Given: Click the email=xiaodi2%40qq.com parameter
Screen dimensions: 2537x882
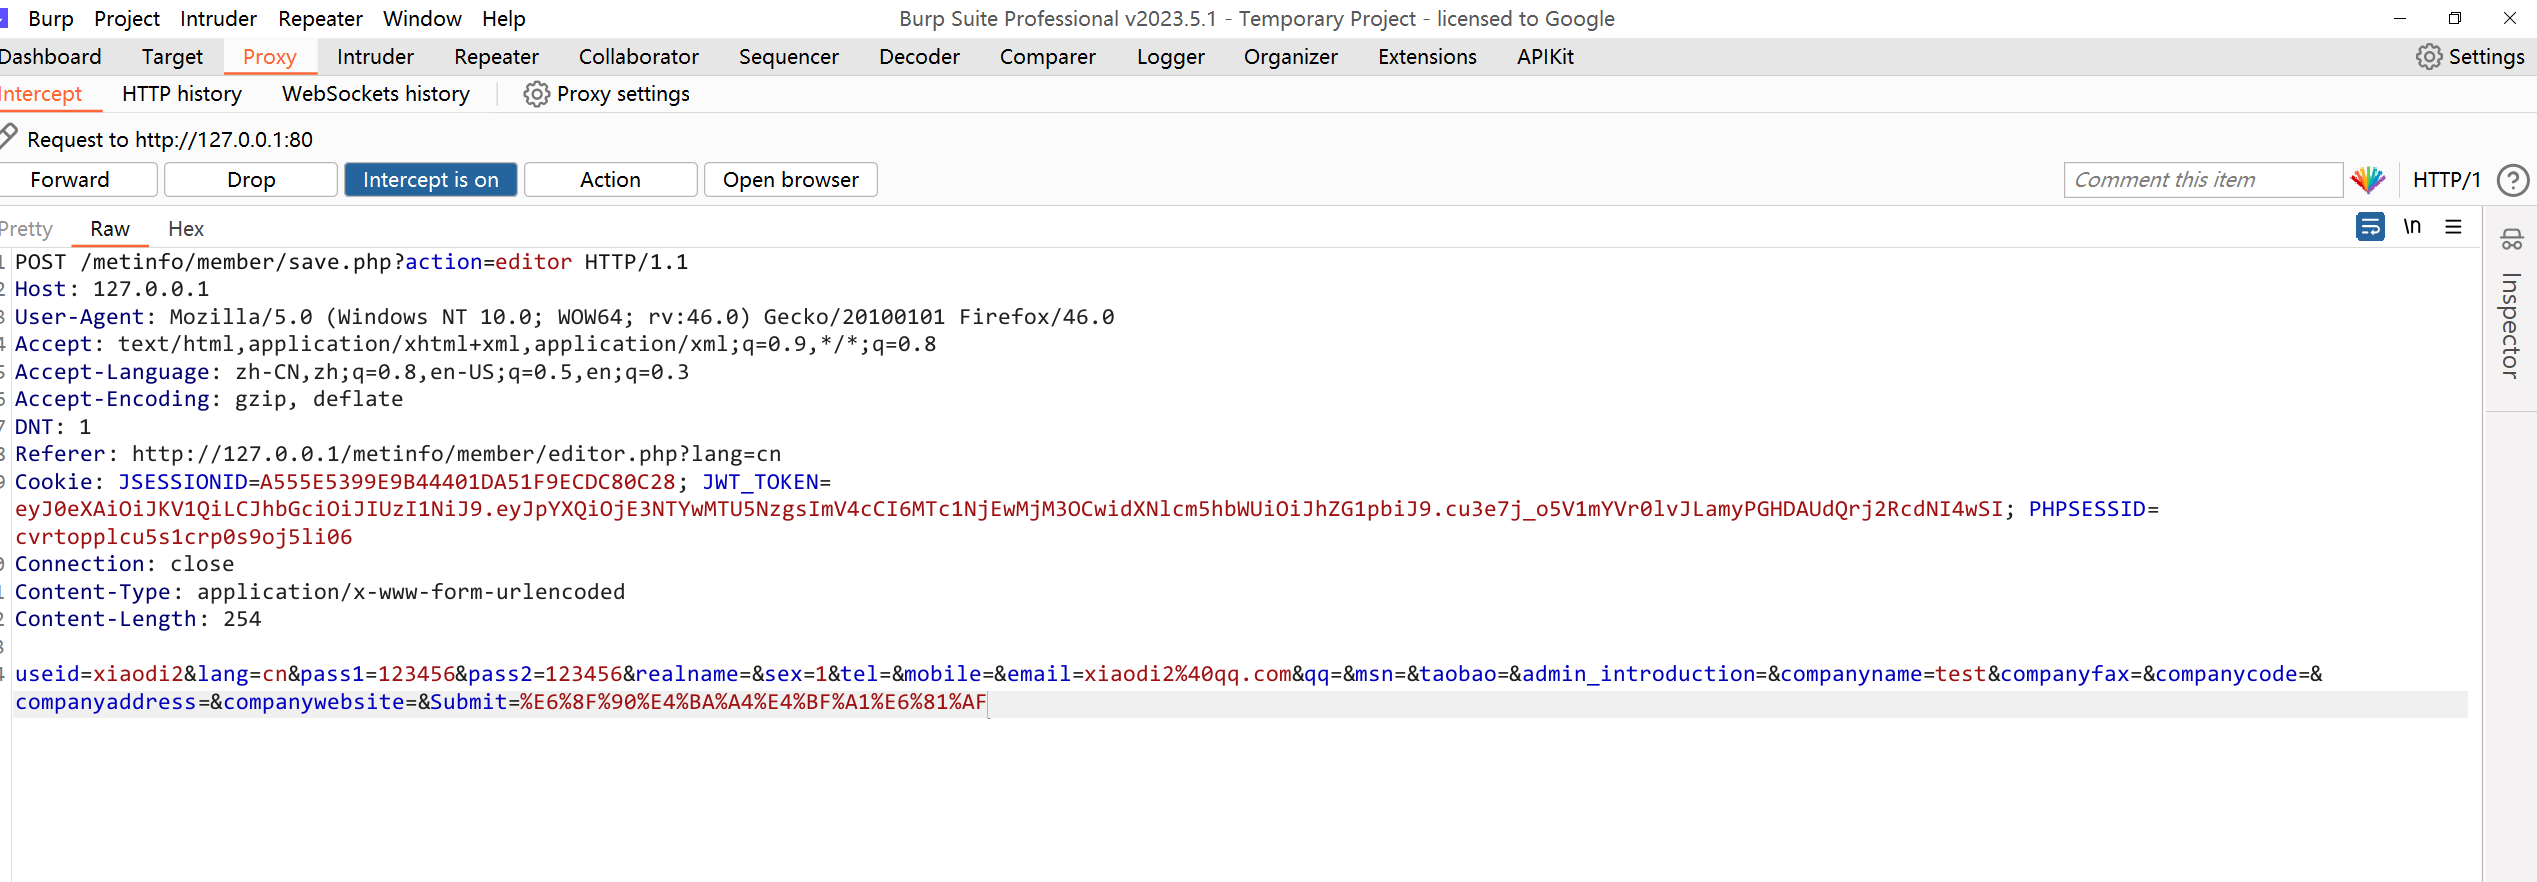Looking at the screenshot, I should tap(1149, 674).
